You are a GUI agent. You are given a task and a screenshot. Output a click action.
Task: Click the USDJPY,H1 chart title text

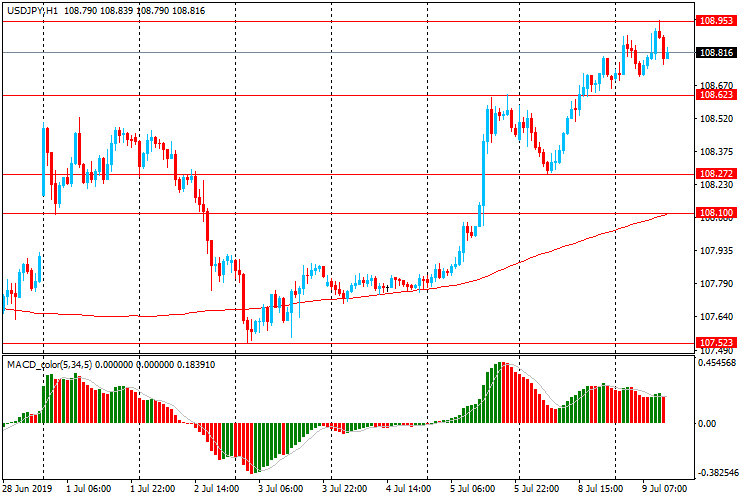[x=33, y=10]
